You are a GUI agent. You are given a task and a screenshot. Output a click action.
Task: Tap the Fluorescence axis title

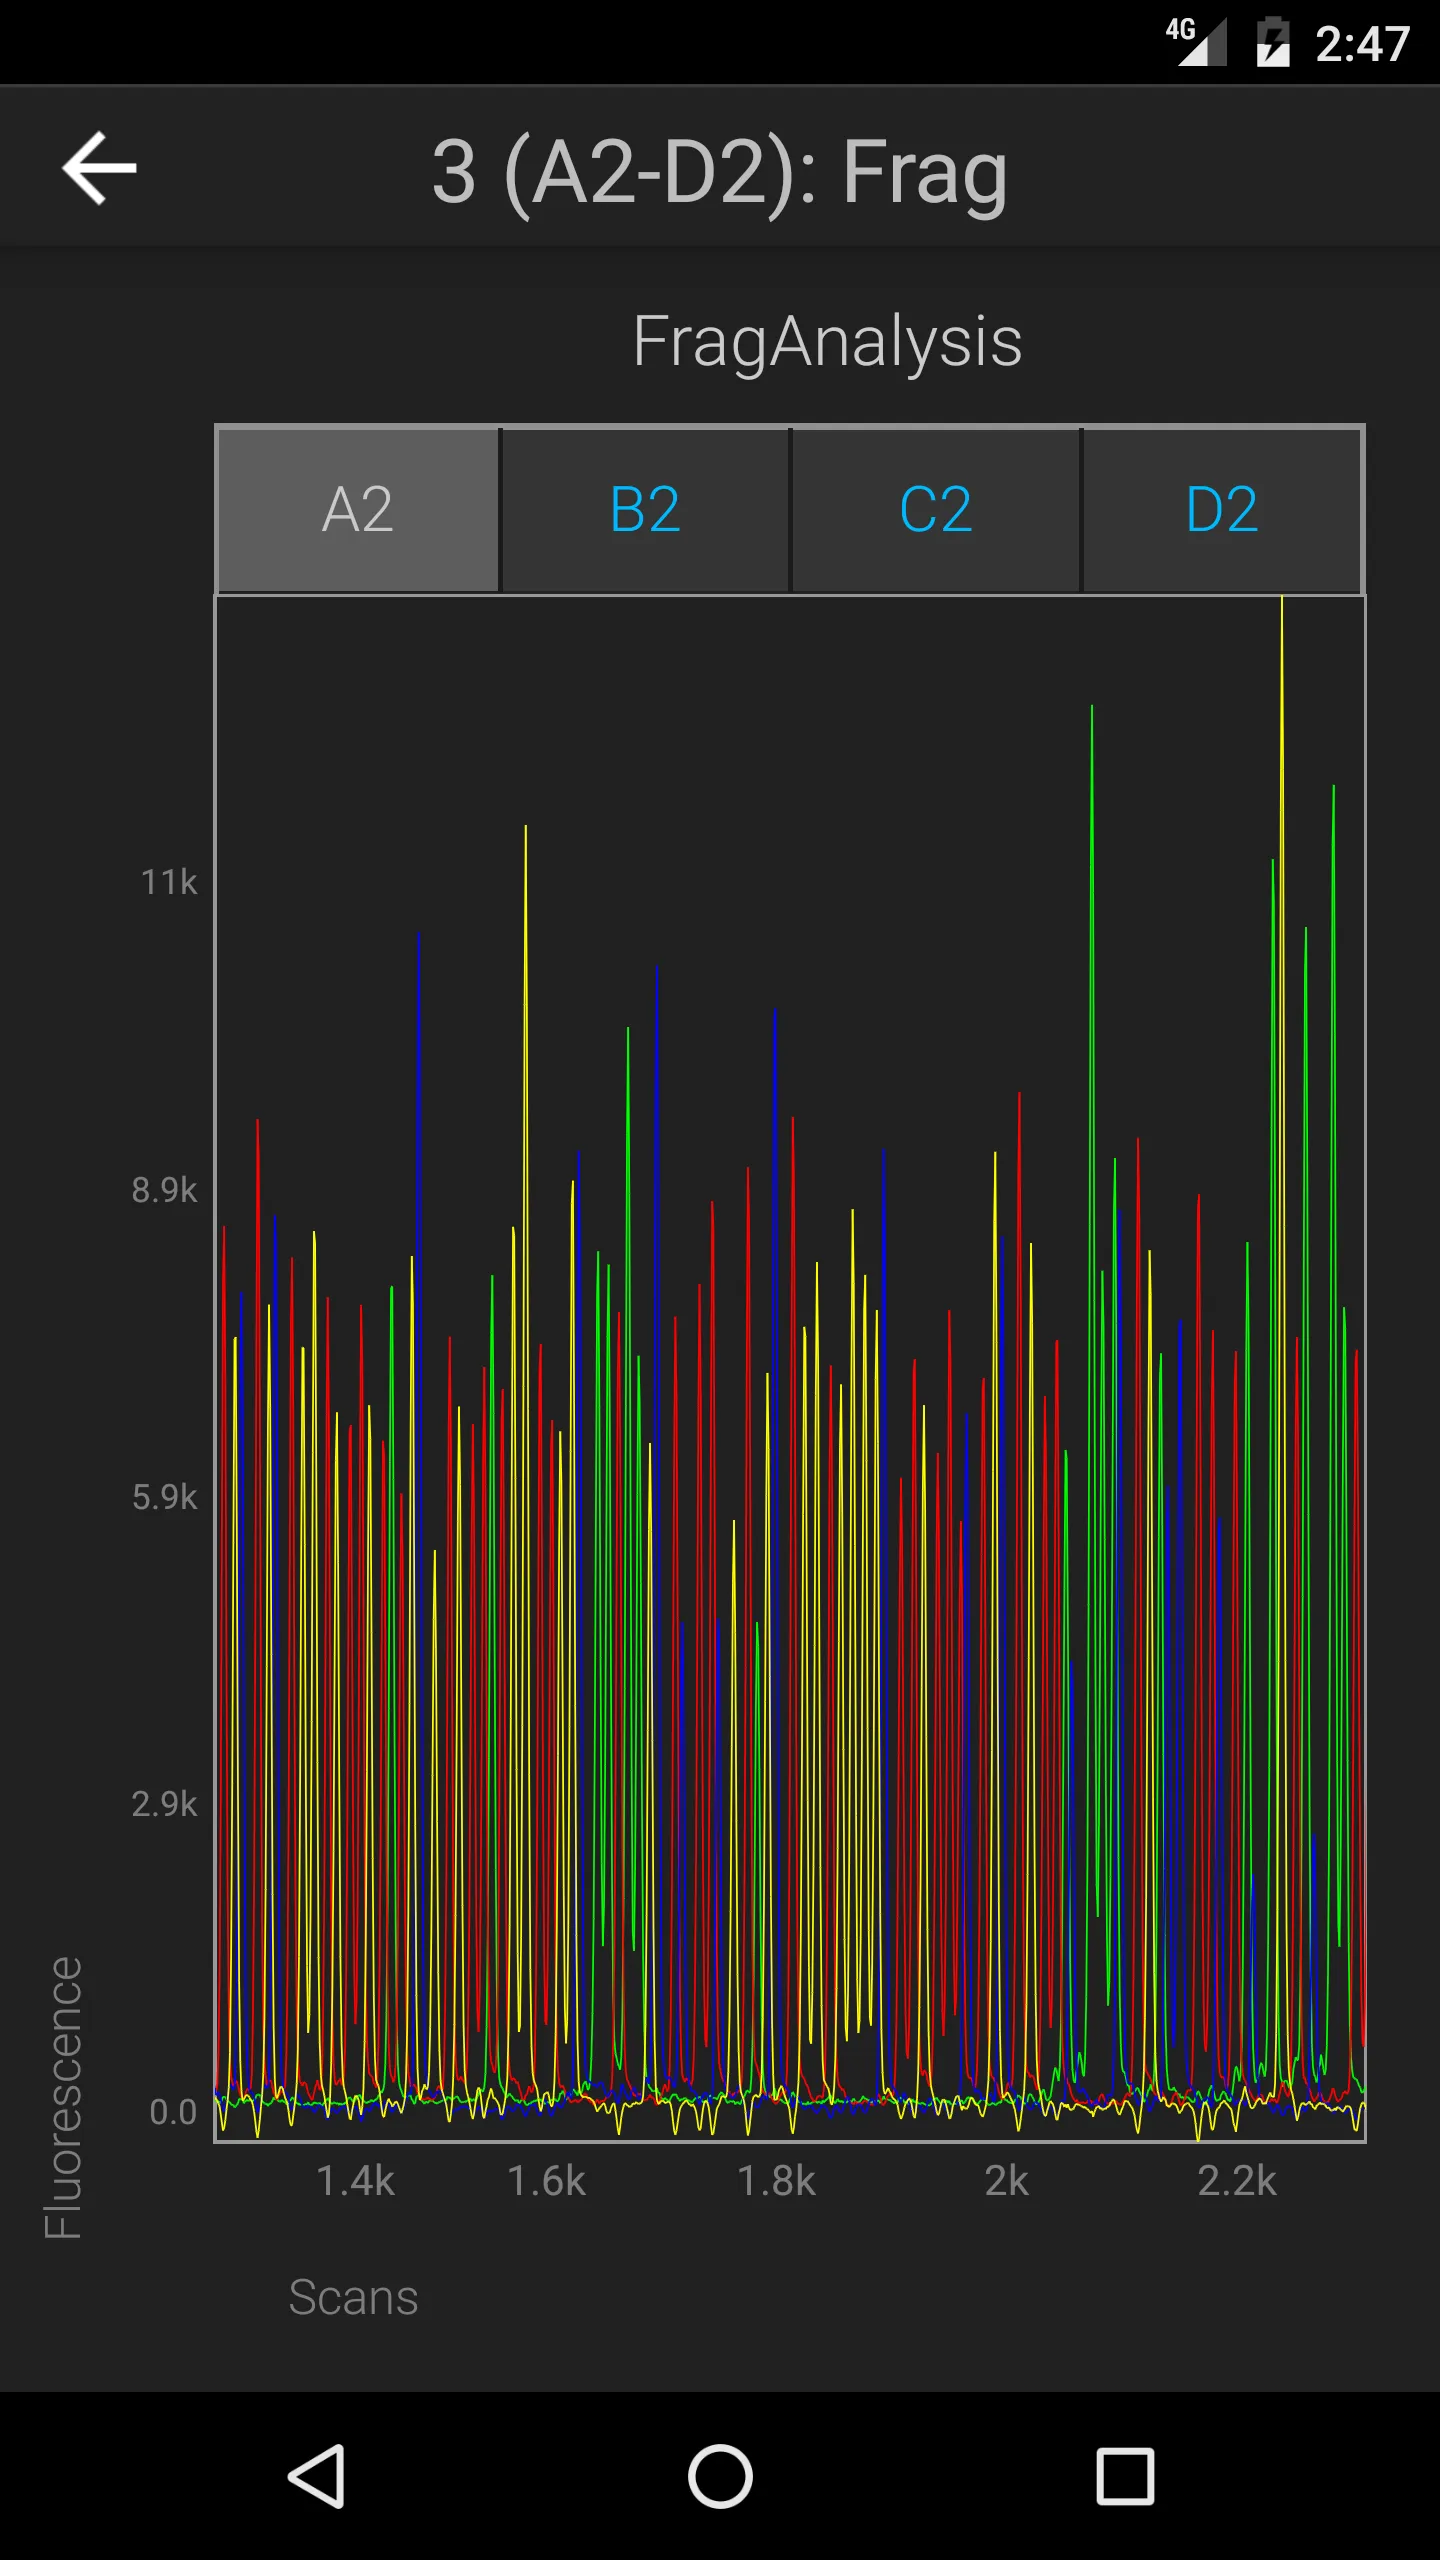point(64,2098)
